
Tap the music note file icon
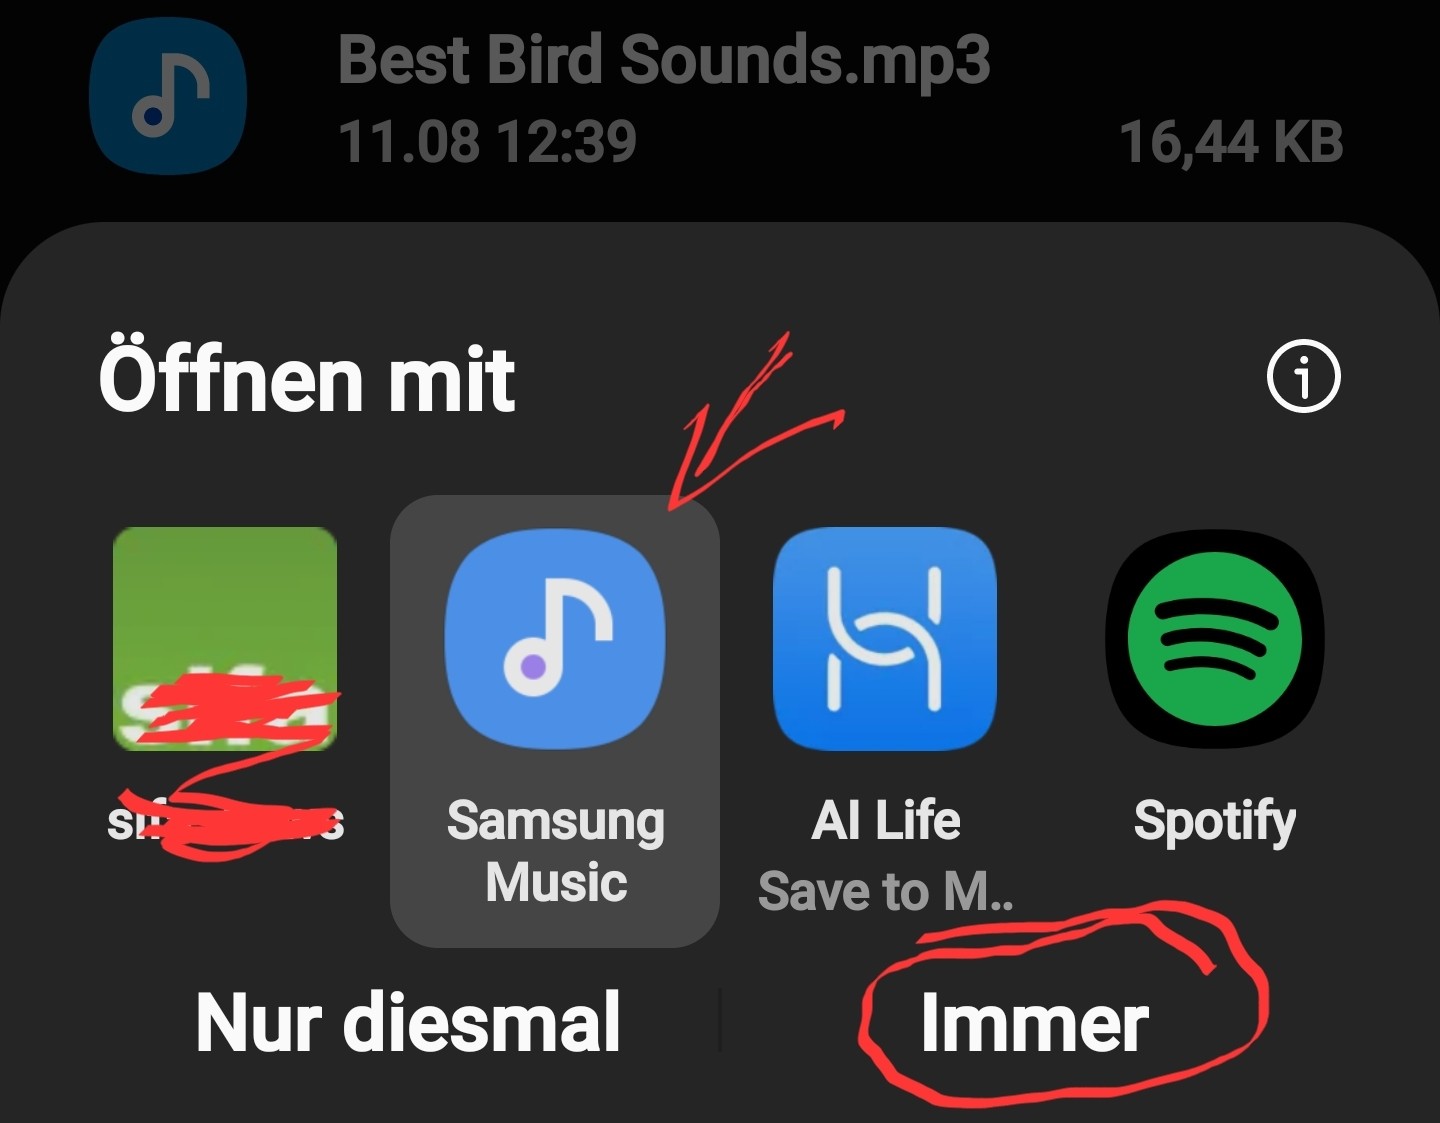[x=168, y=95]
